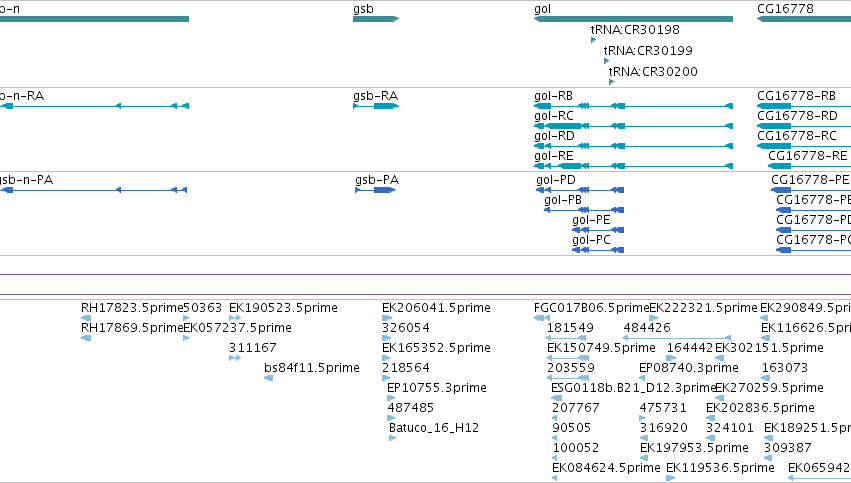Click EST EK119536.5prime
The image size is (851, 483).
(720, 468)
